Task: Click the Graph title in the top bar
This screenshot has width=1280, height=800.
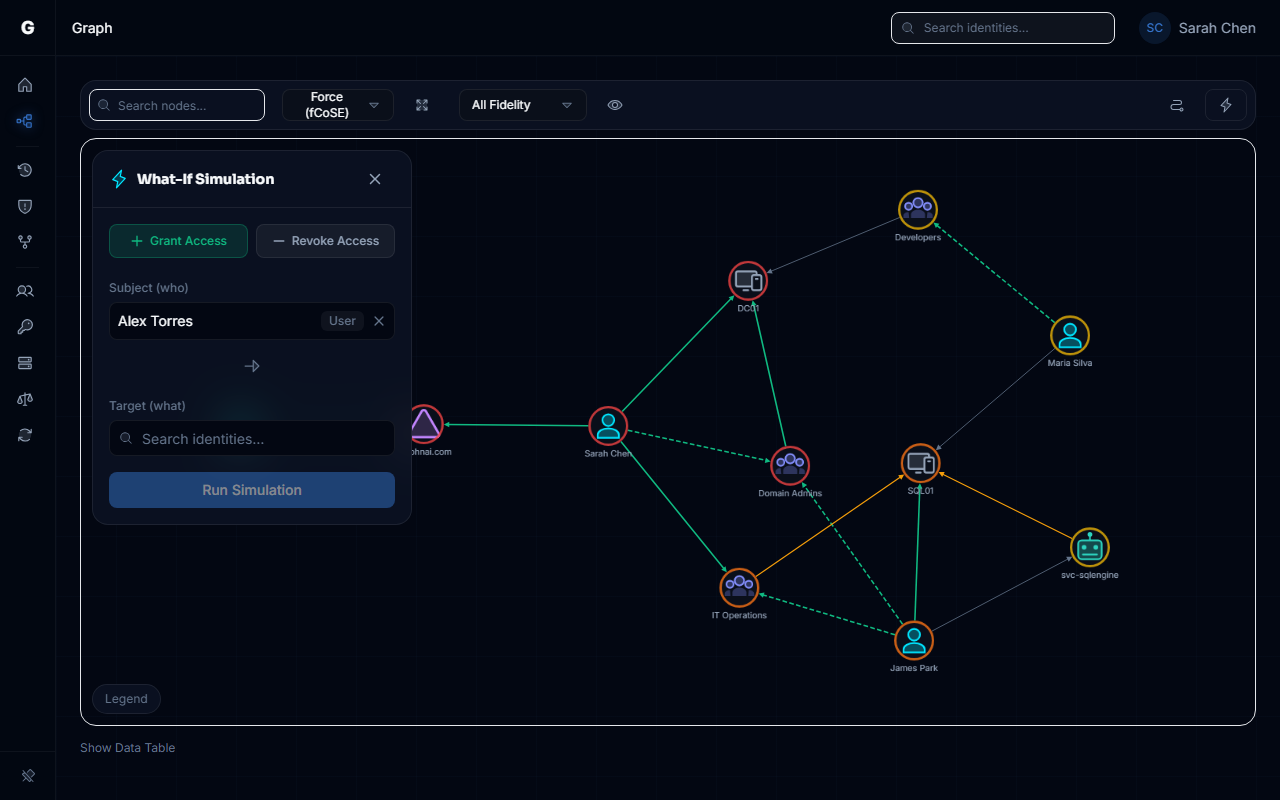Action: [x=91, y=28]
